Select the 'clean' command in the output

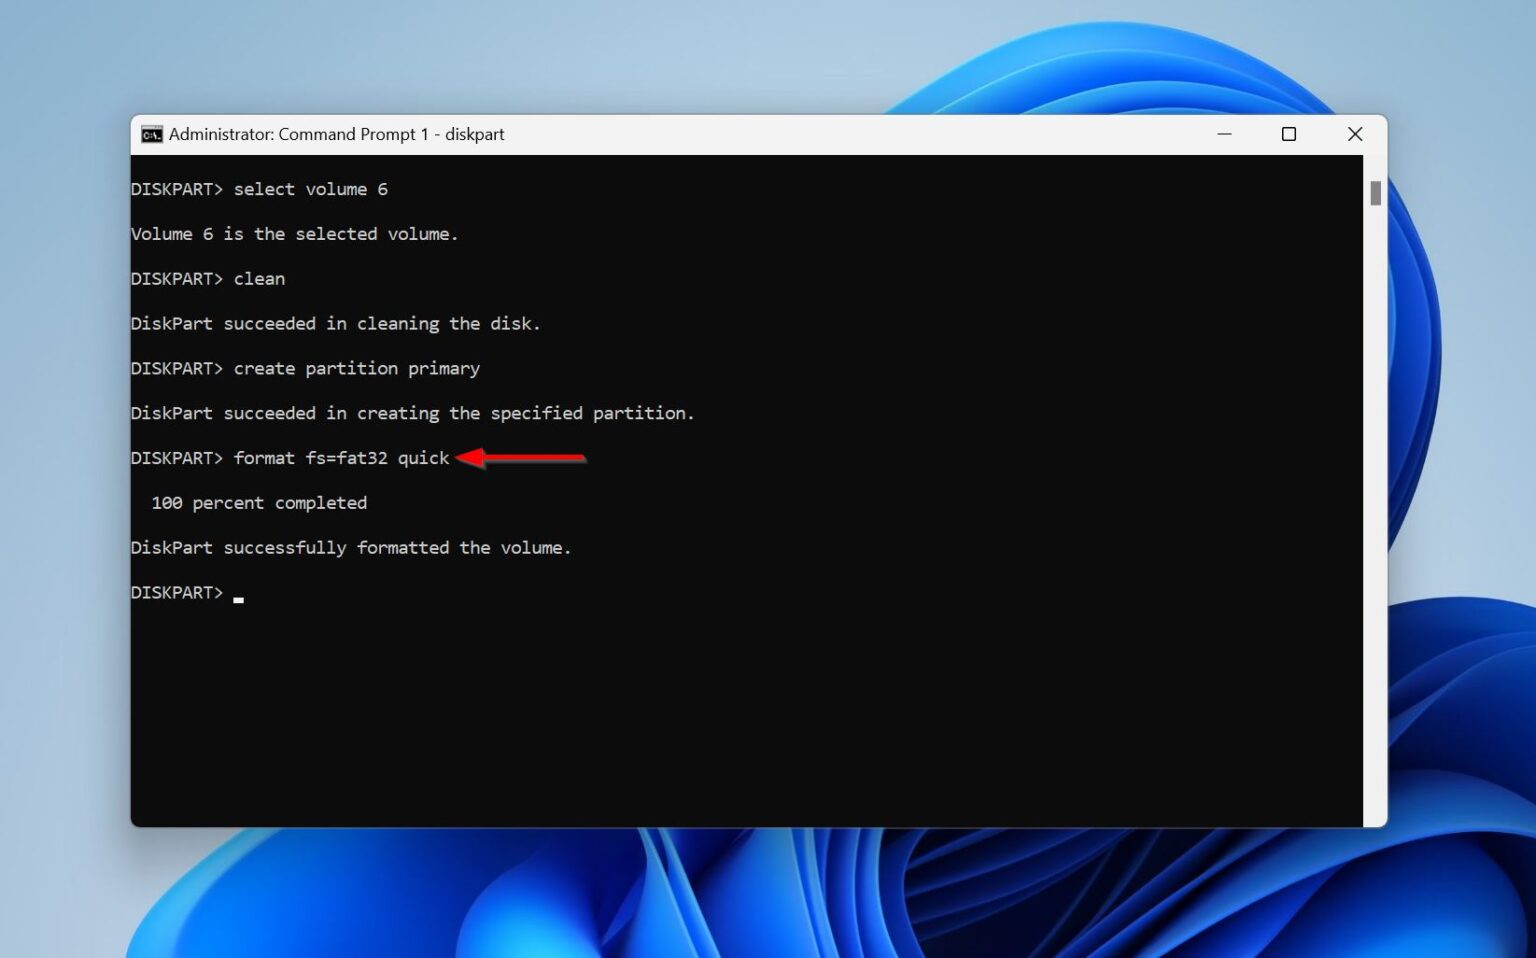259,278
